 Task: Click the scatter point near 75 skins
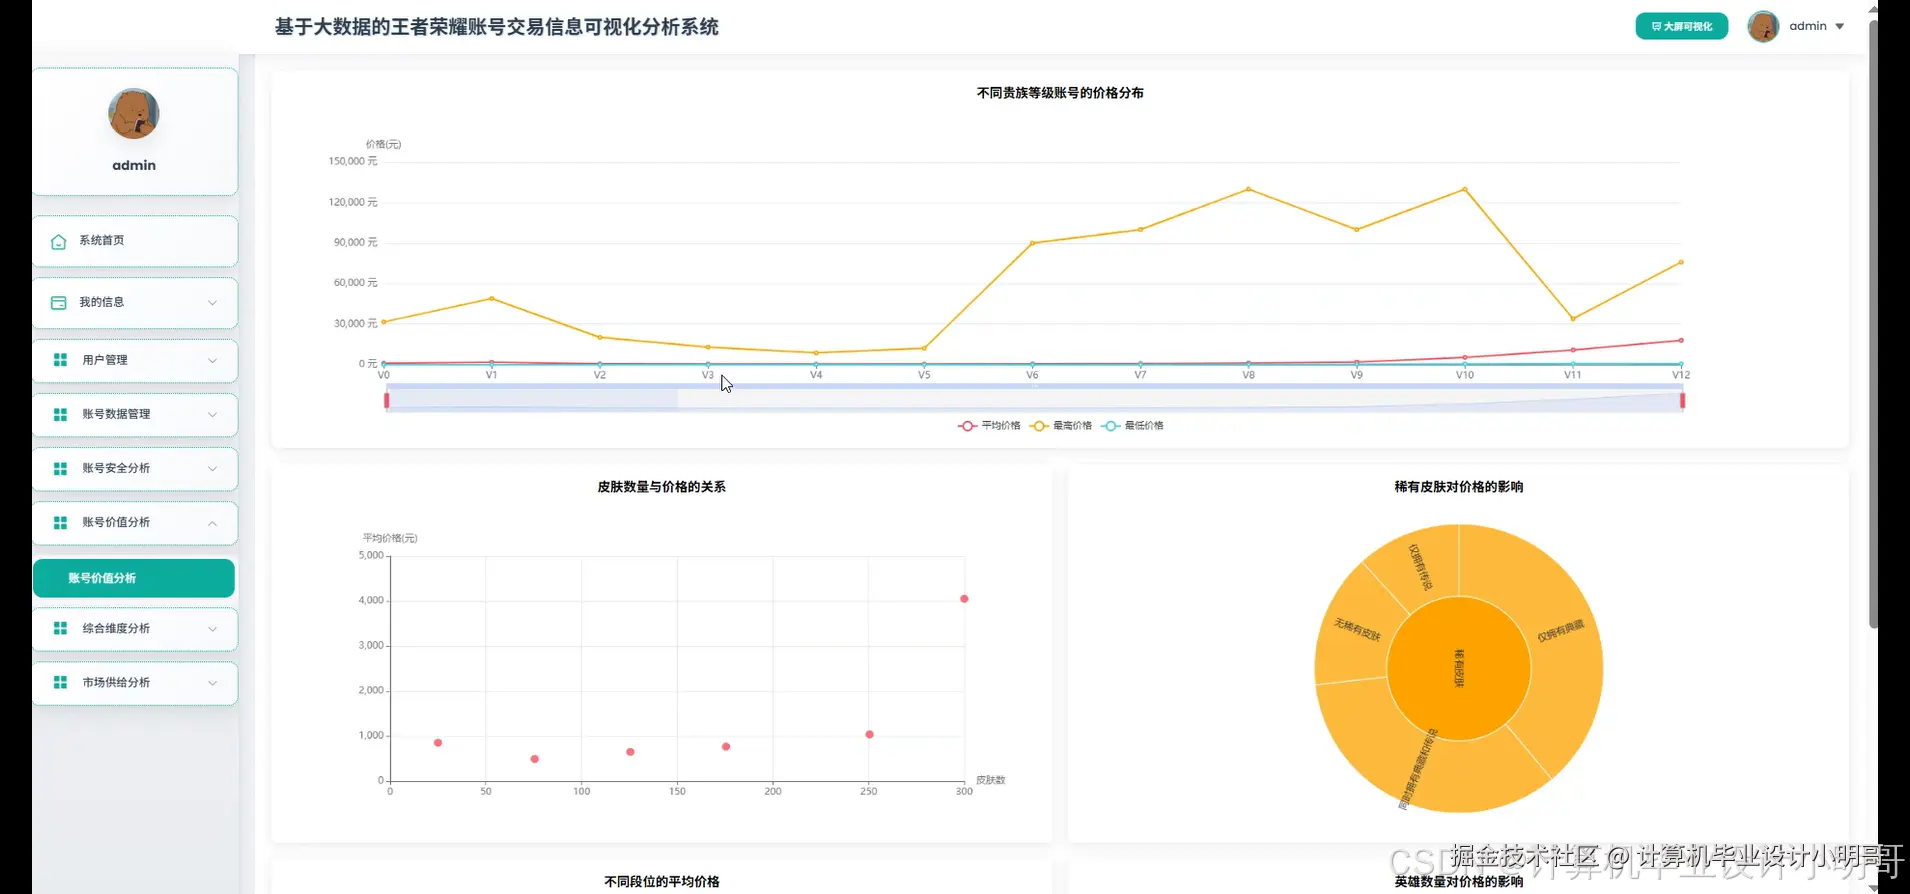[534, 759]
